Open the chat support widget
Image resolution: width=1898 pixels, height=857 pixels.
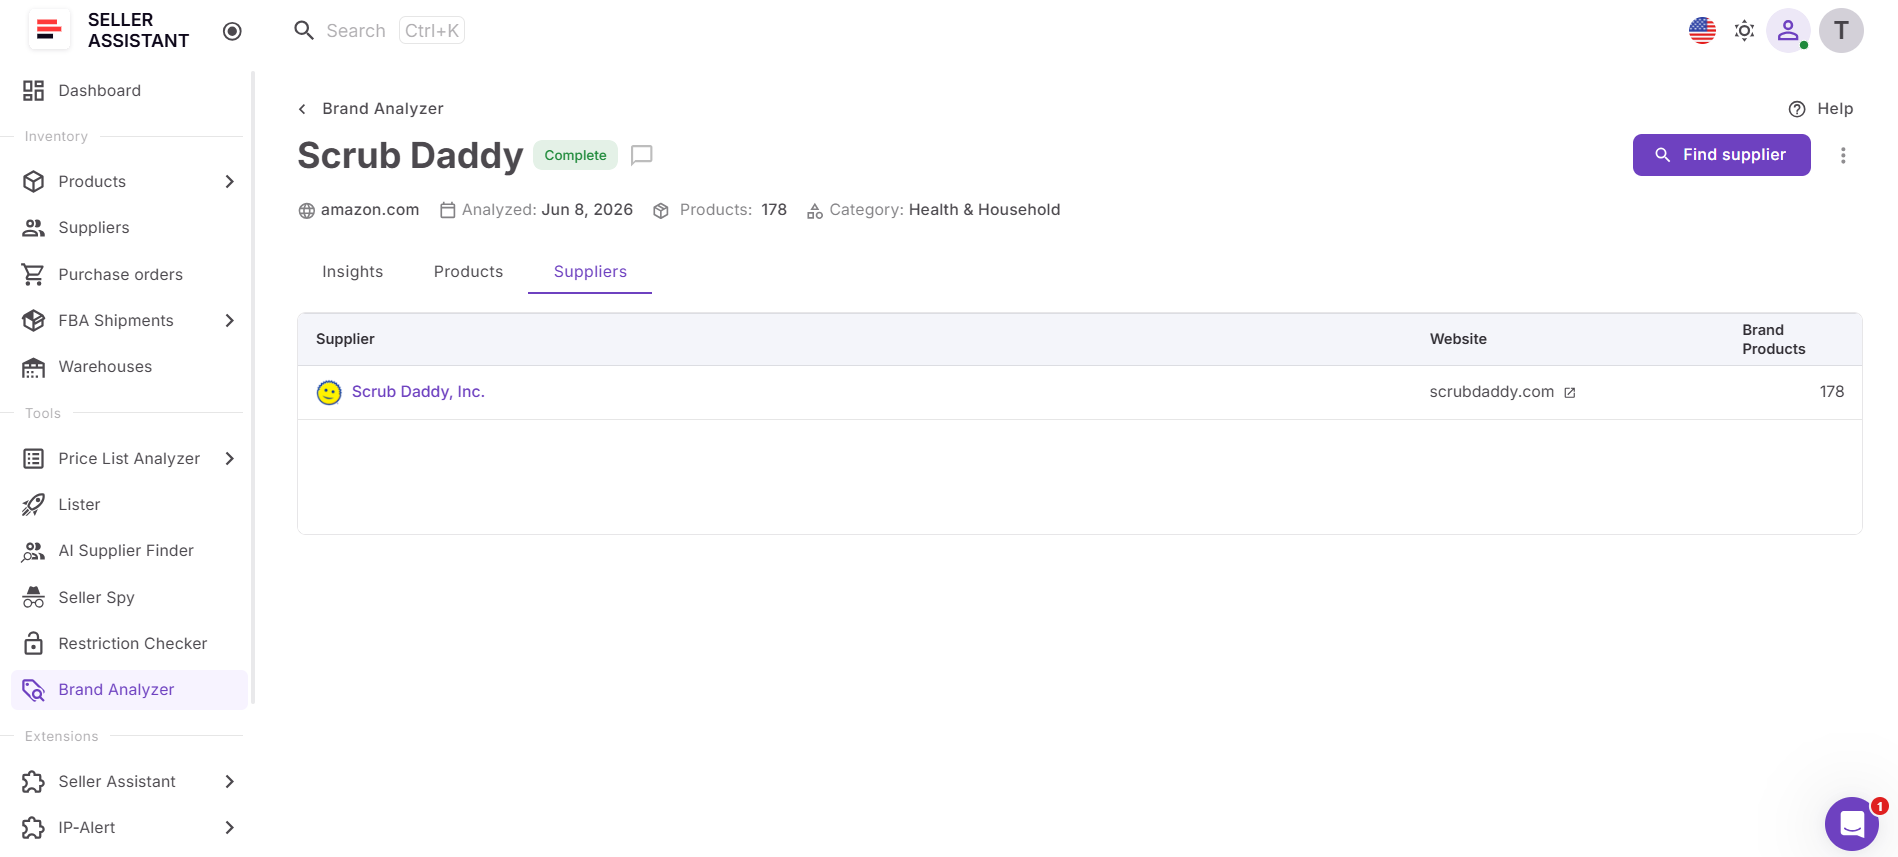(x=1852, y=824)
